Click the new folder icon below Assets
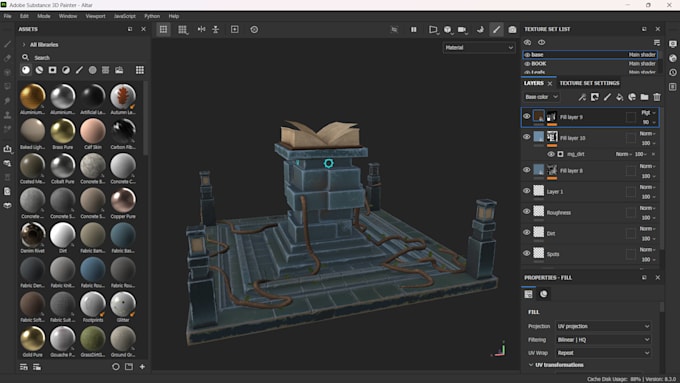 pos(129,367)
